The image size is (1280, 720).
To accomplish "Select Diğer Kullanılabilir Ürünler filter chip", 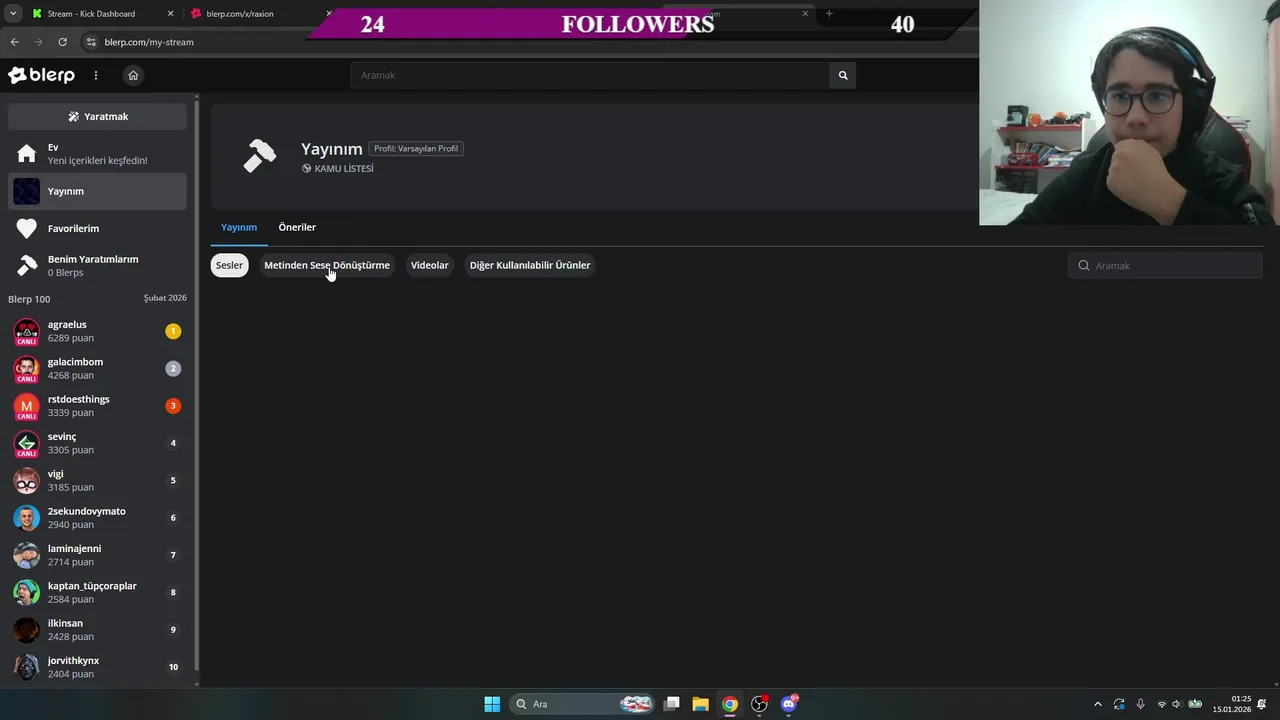I will point(530,265).
